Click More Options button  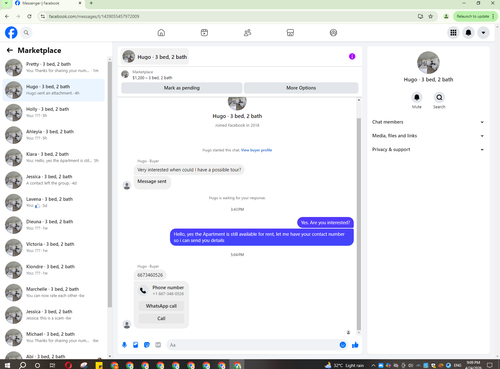tap(301, 88)
